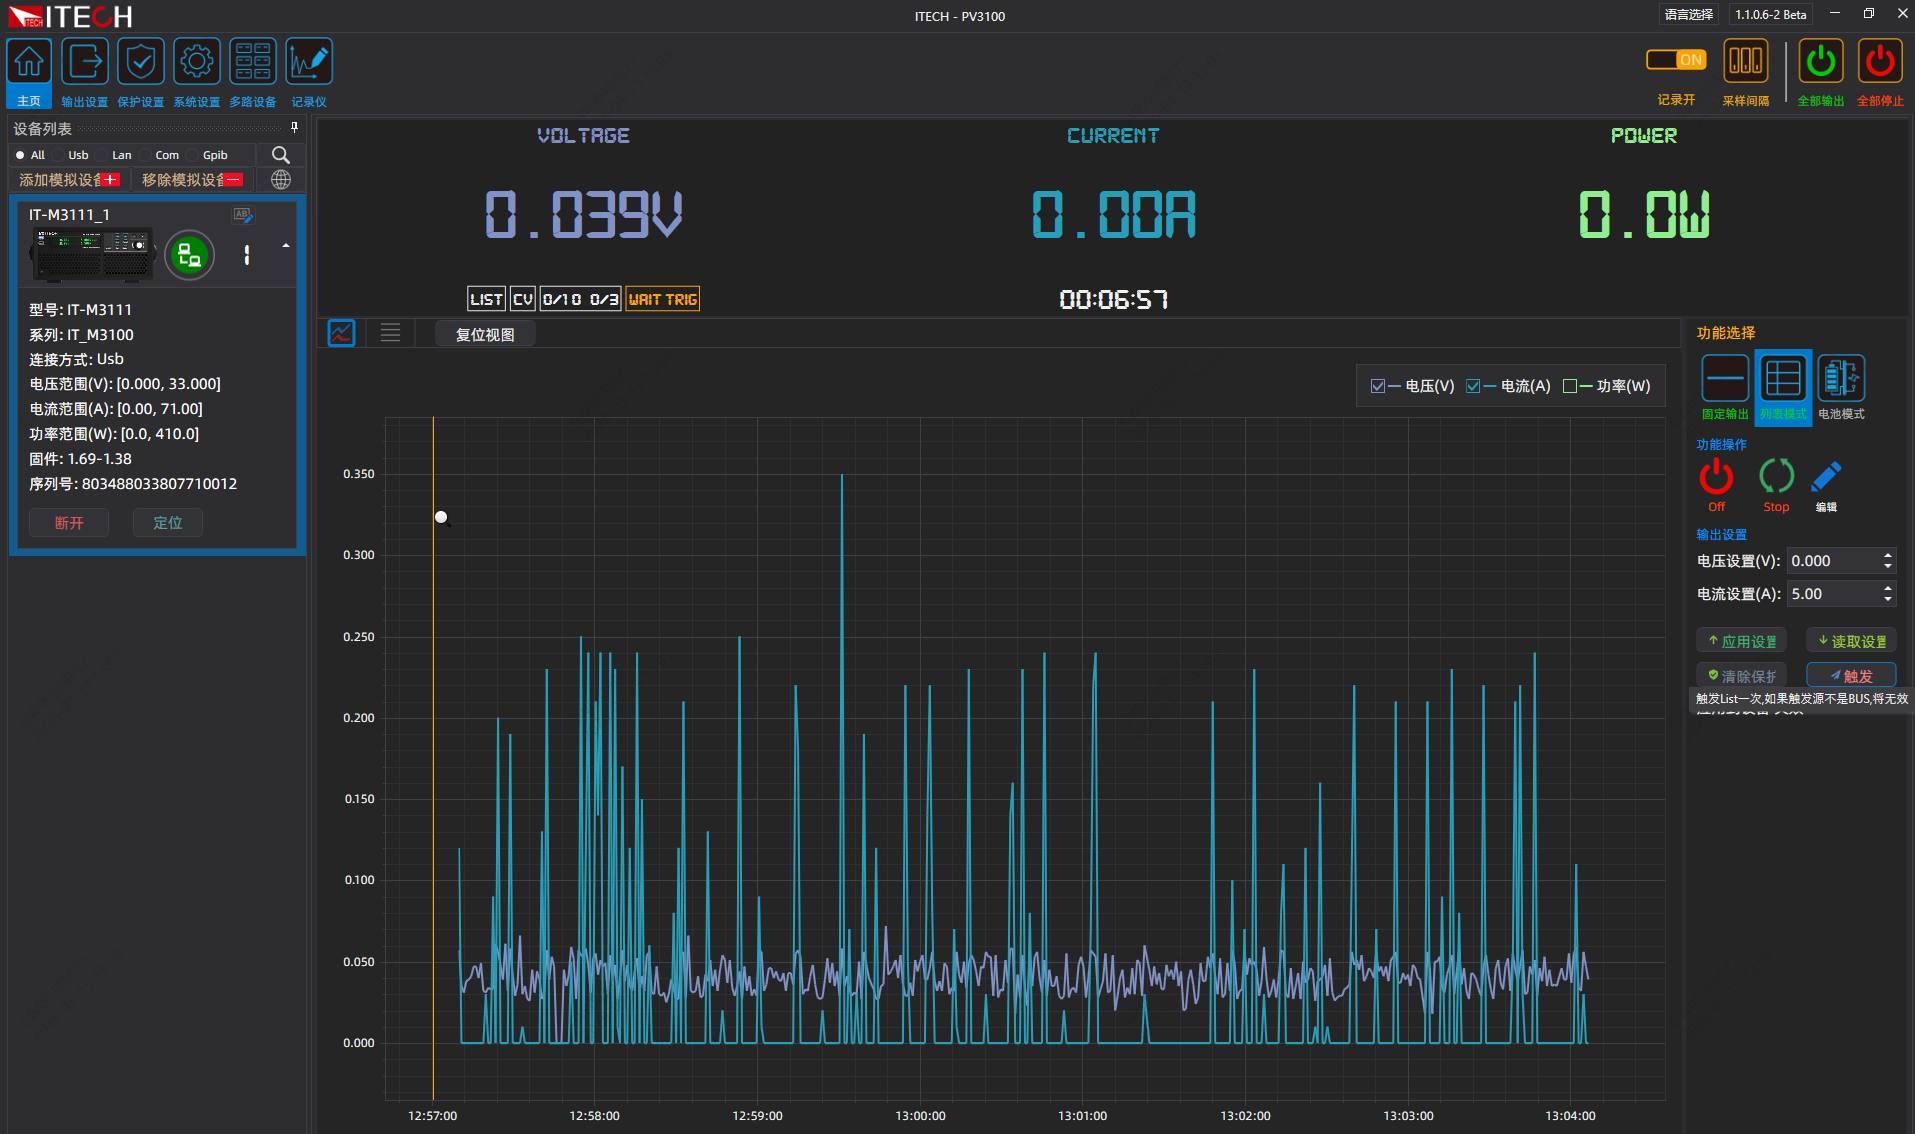Stop the list with green Stop icon

[x=1776, y=485]
